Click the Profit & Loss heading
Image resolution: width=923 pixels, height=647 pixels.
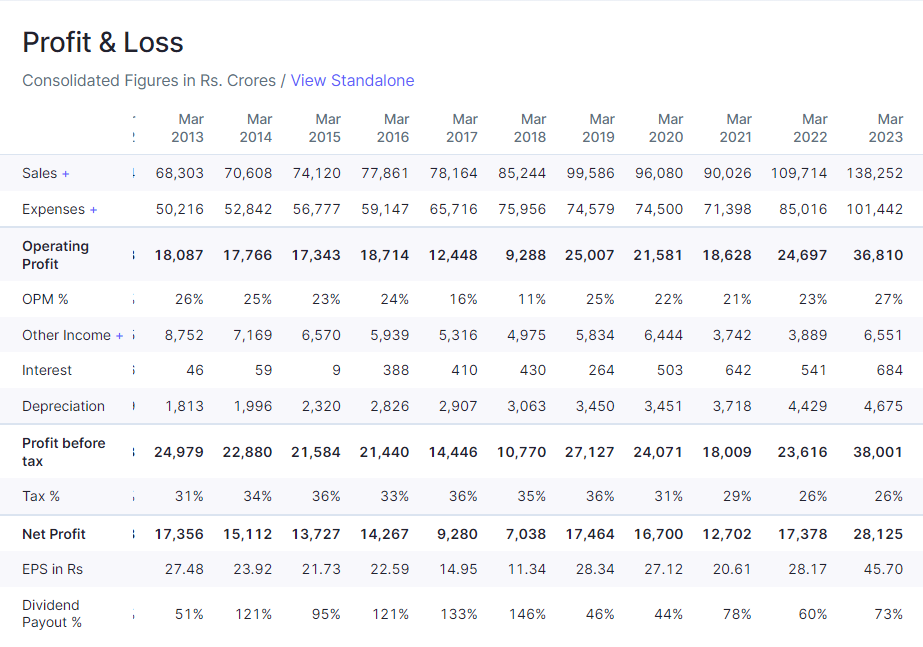(x=103, y=42)
